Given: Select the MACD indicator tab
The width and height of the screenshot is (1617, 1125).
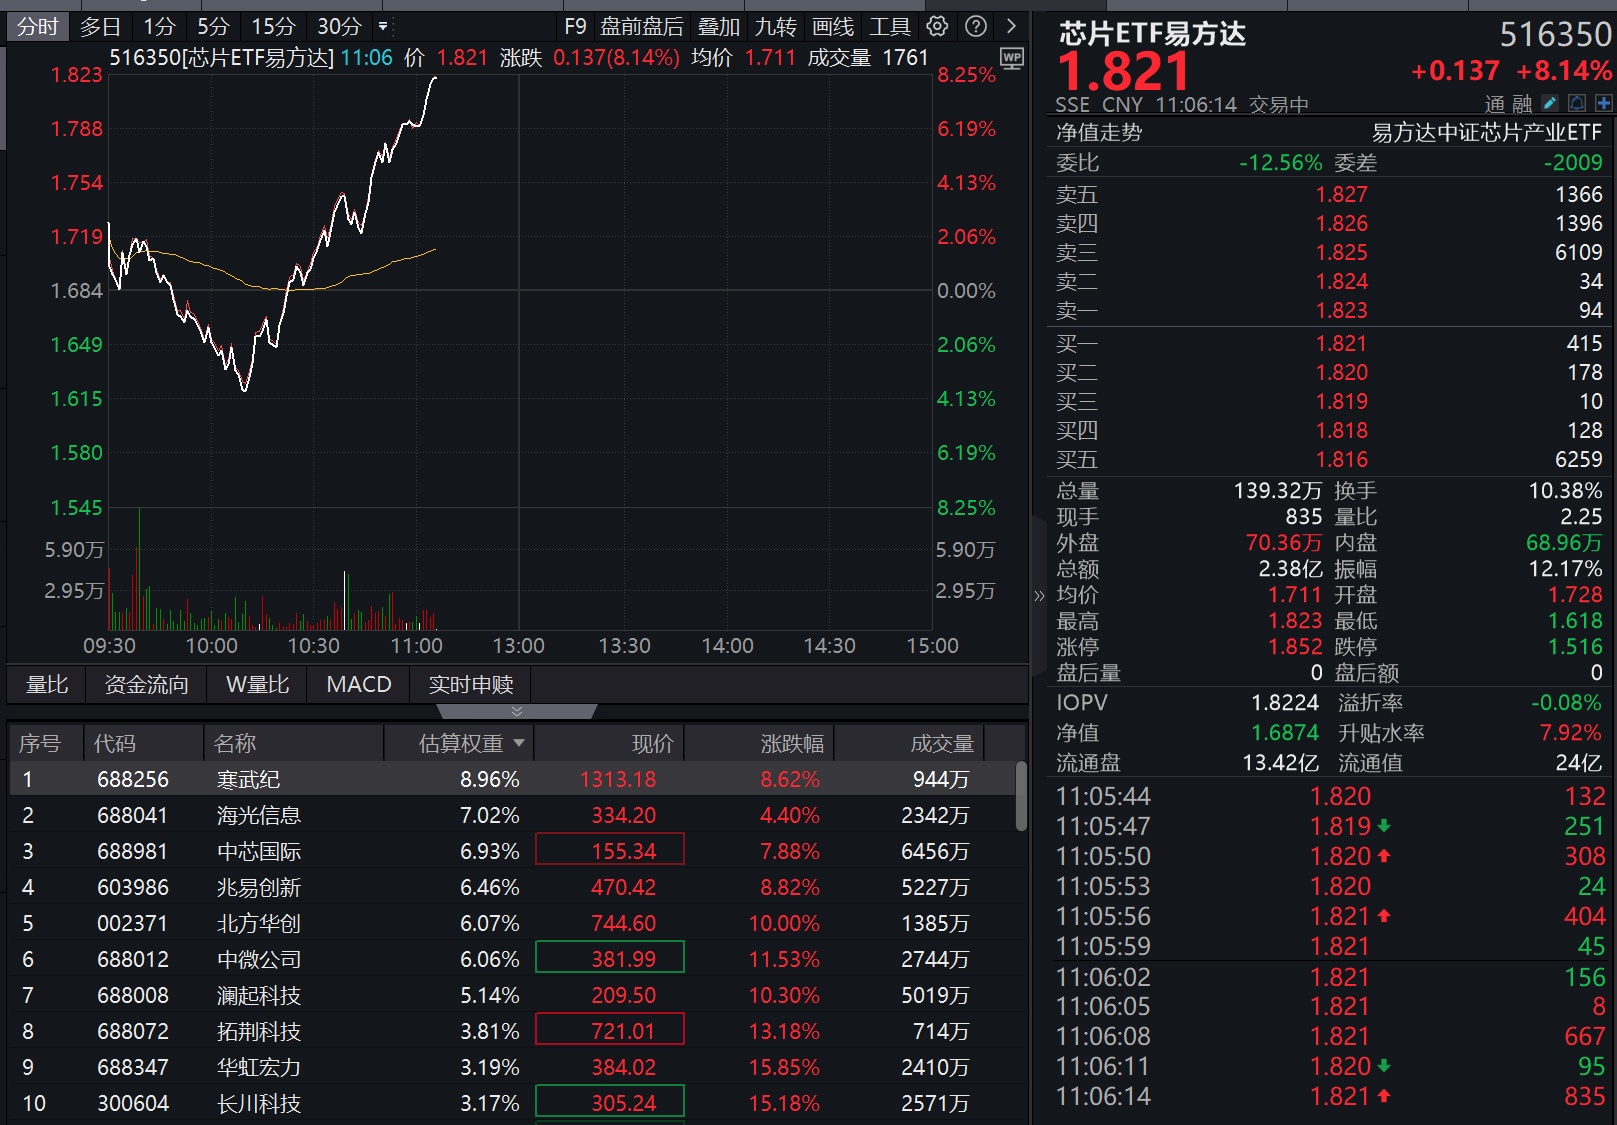Looking at the screenshot, I should 359,684.
